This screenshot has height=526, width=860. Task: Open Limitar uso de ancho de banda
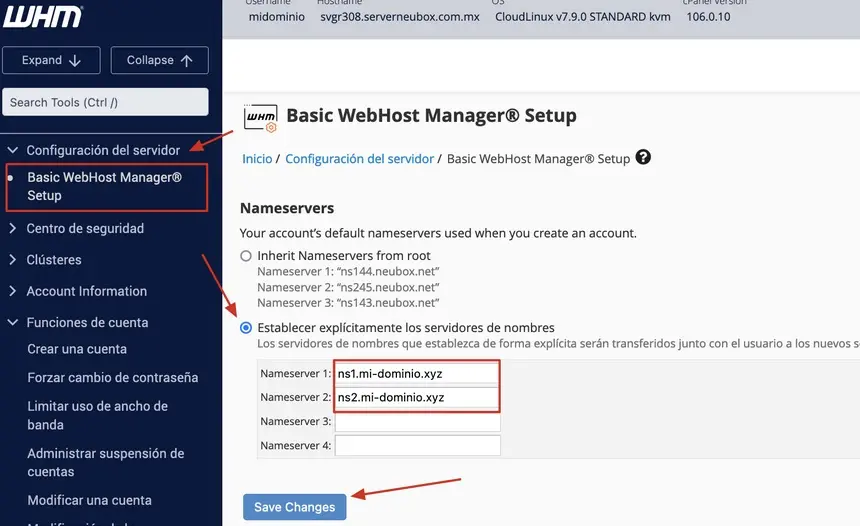point(98,415)
